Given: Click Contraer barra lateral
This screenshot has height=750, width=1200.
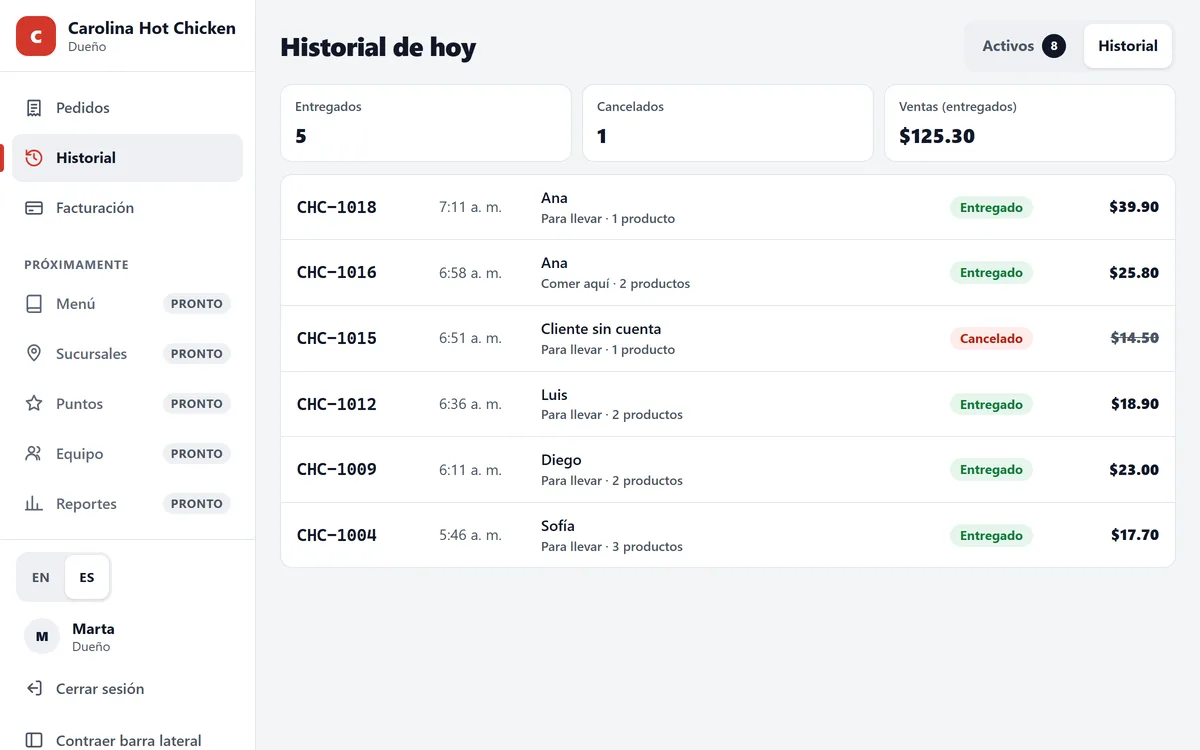Looking at the screenshot, I should coord(128,741).
